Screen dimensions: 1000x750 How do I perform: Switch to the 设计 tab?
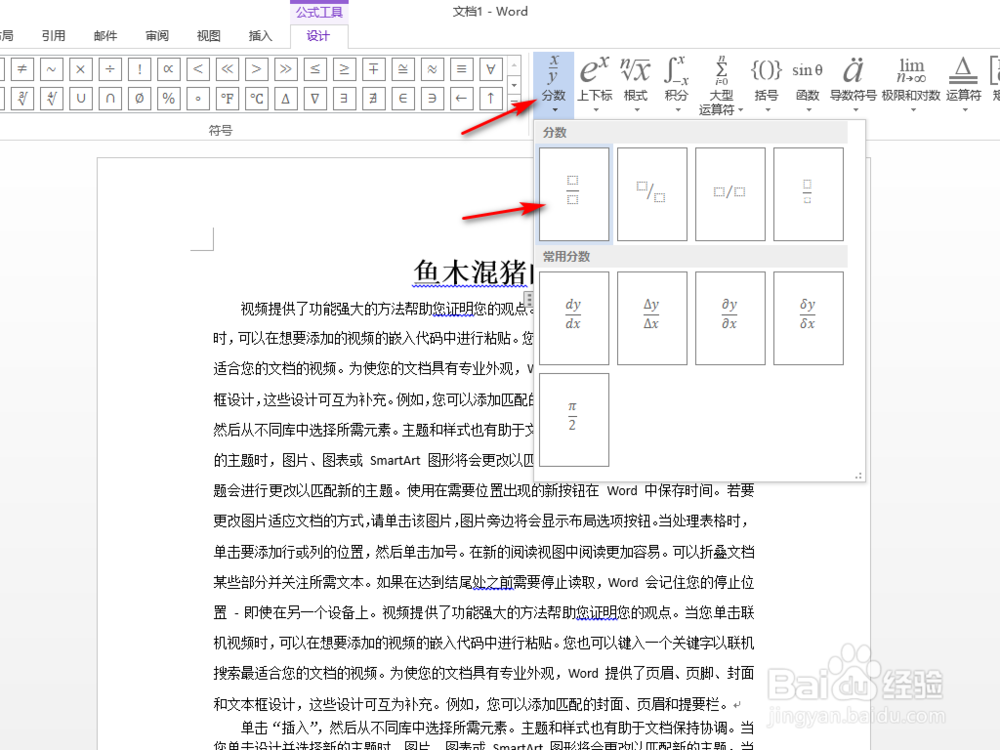318,36
